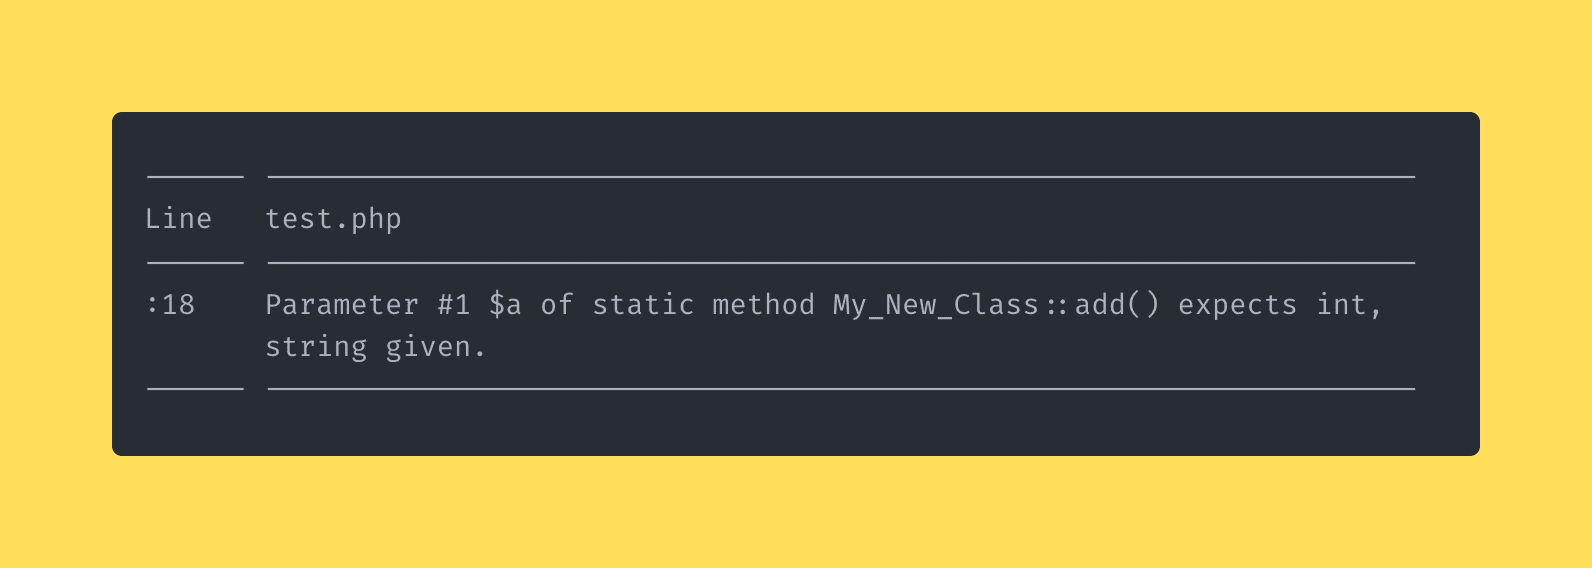
Task: Select the test.php file name
Action: (x=333, y=220)
